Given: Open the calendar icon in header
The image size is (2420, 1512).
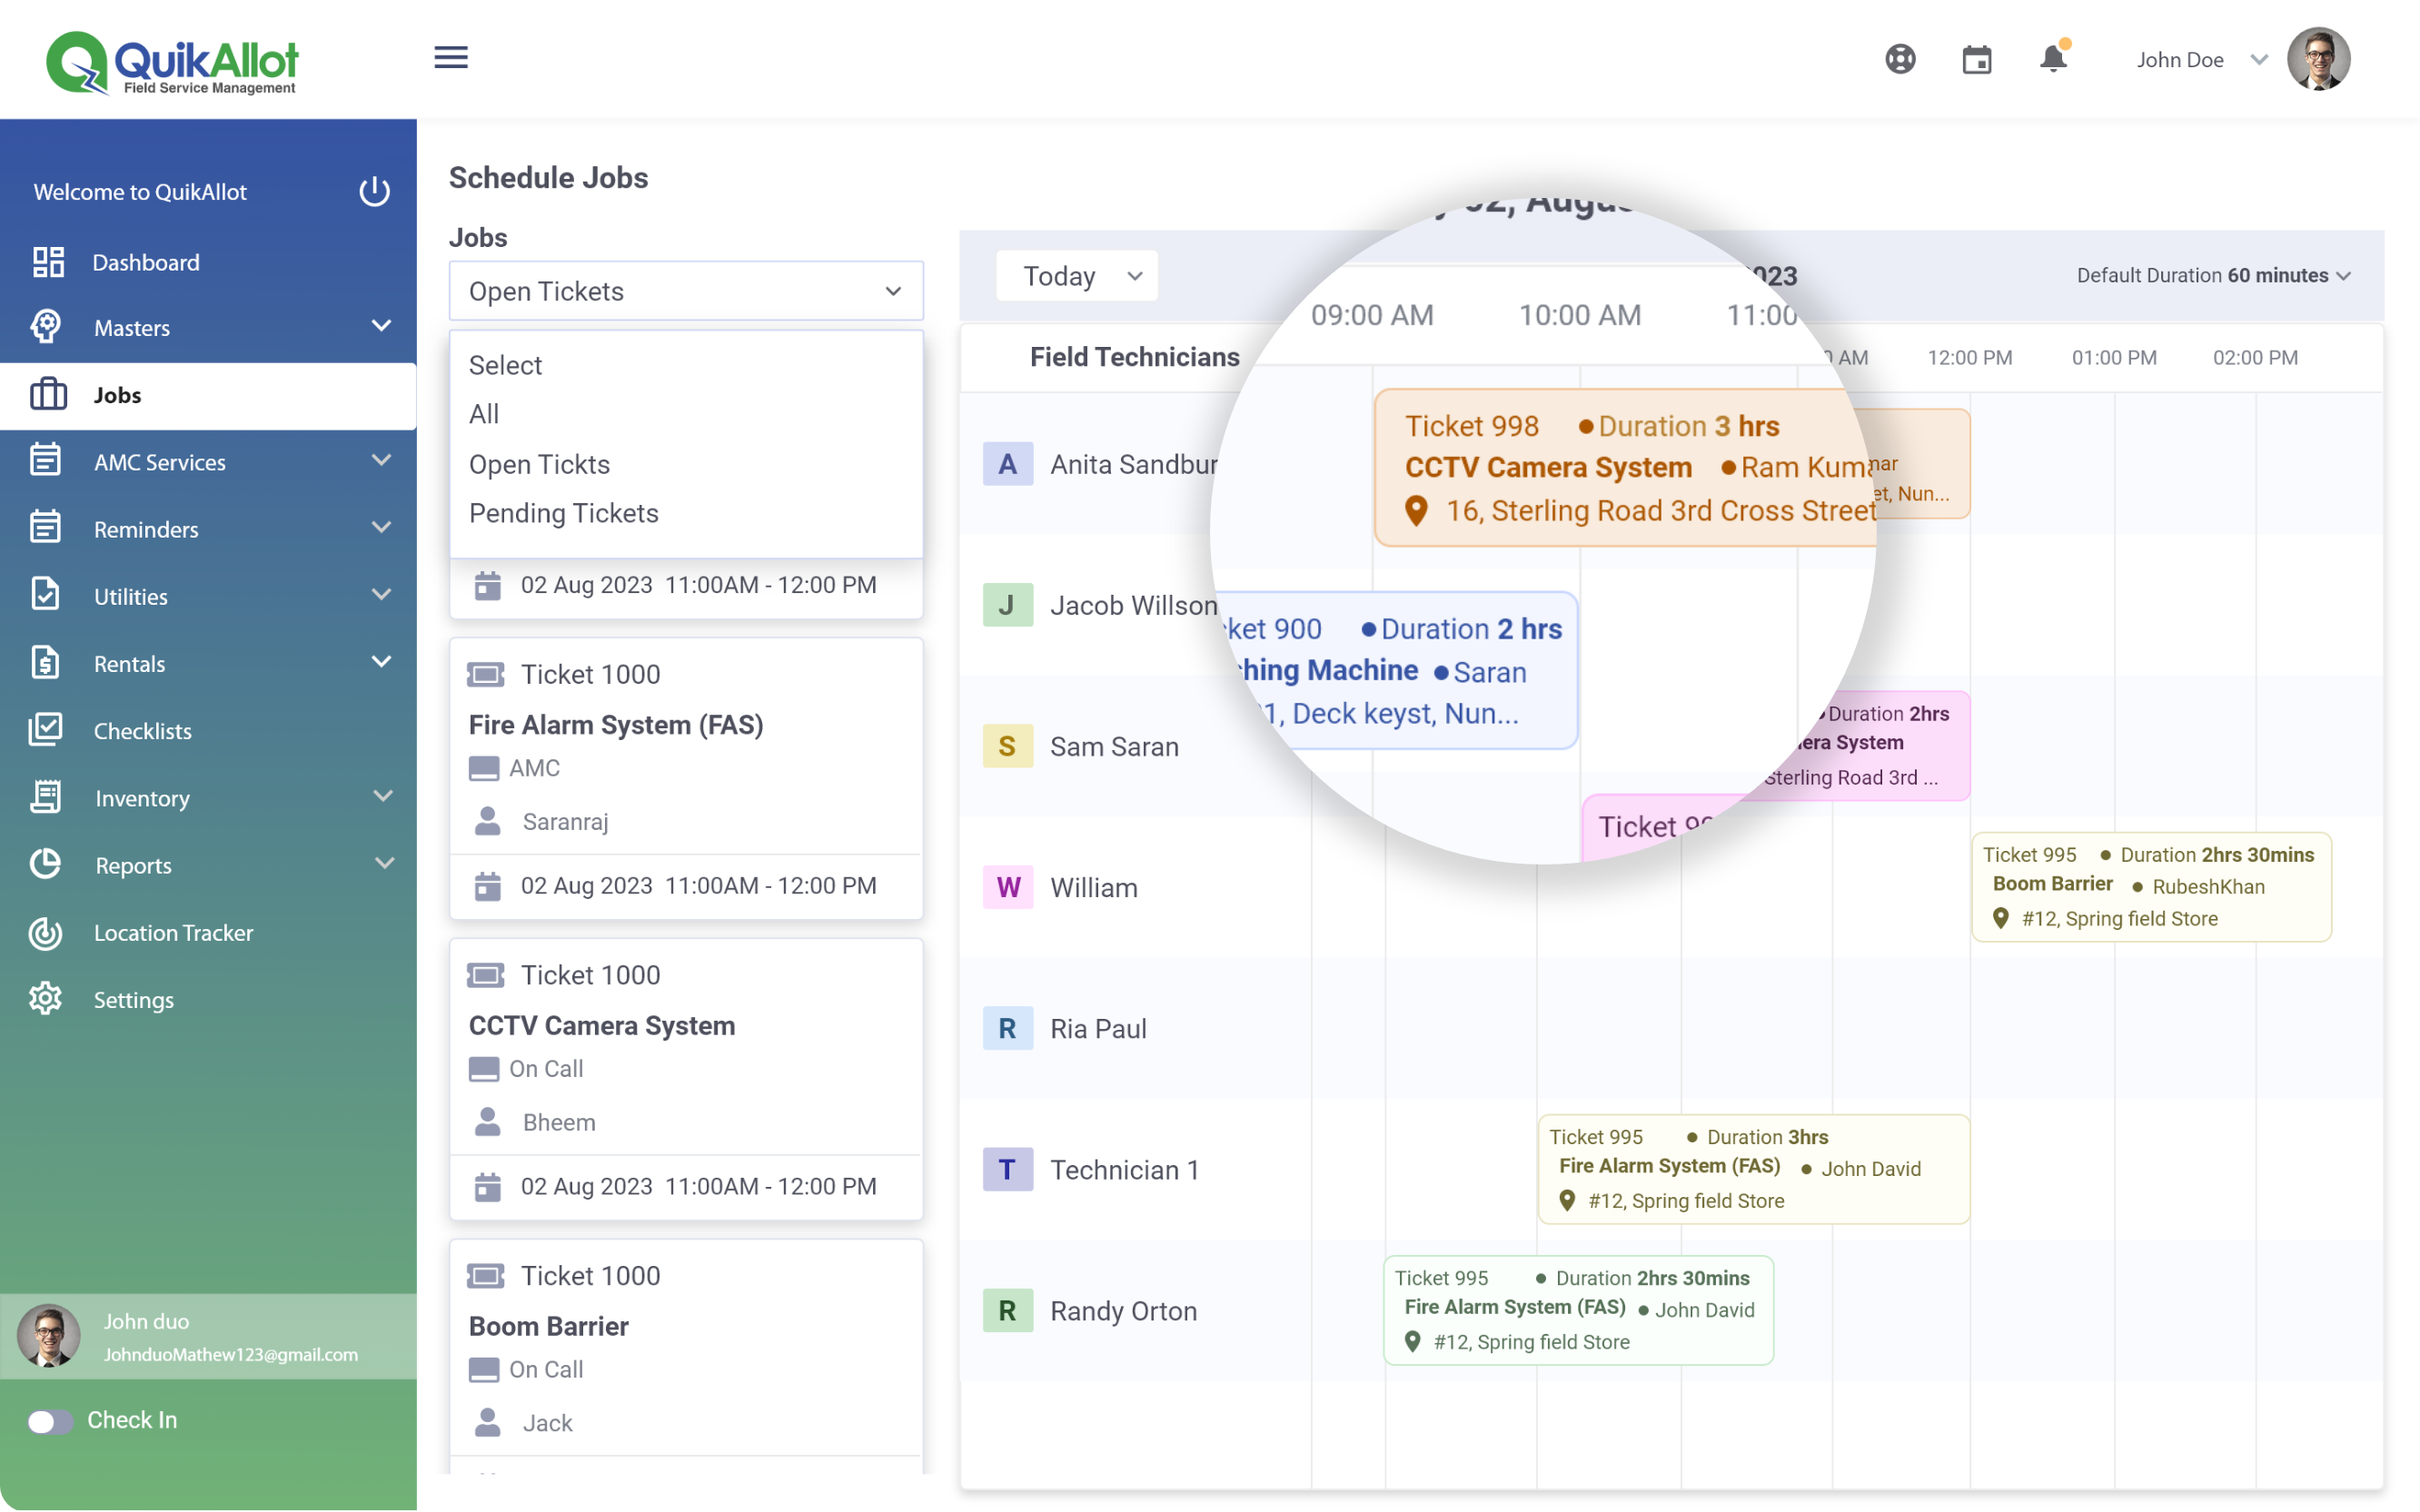Looking at the screenshot, I should pos(1976,60).
